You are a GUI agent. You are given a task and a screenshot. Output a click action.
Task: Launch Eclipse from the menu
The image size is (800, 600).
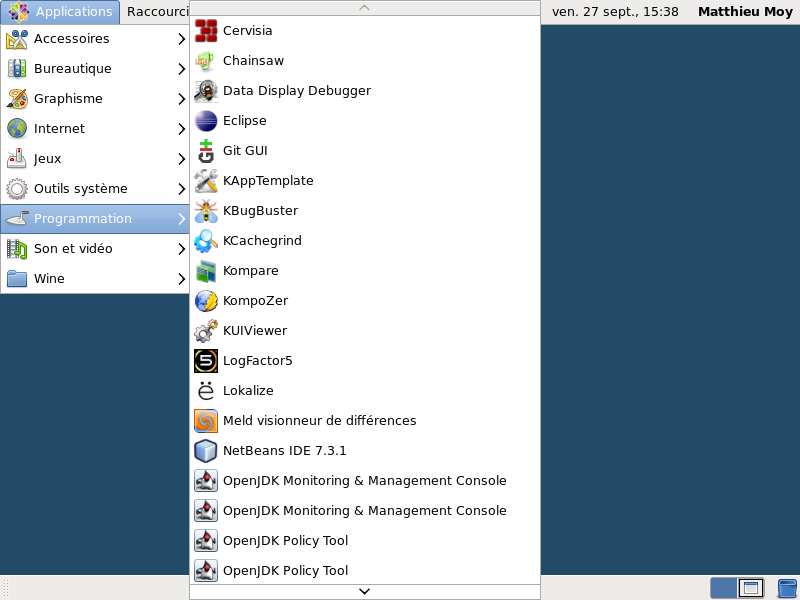tap(365, 121)
